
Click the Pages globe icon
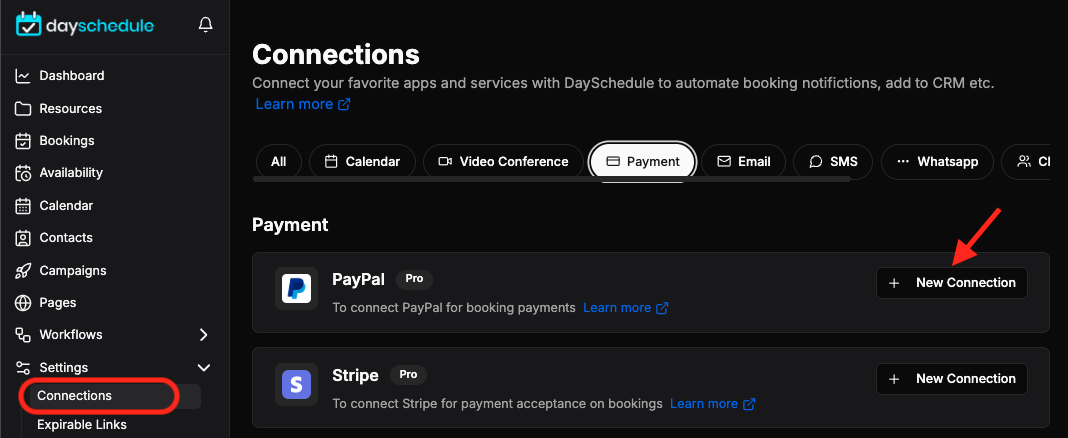[x=23, y=302]
